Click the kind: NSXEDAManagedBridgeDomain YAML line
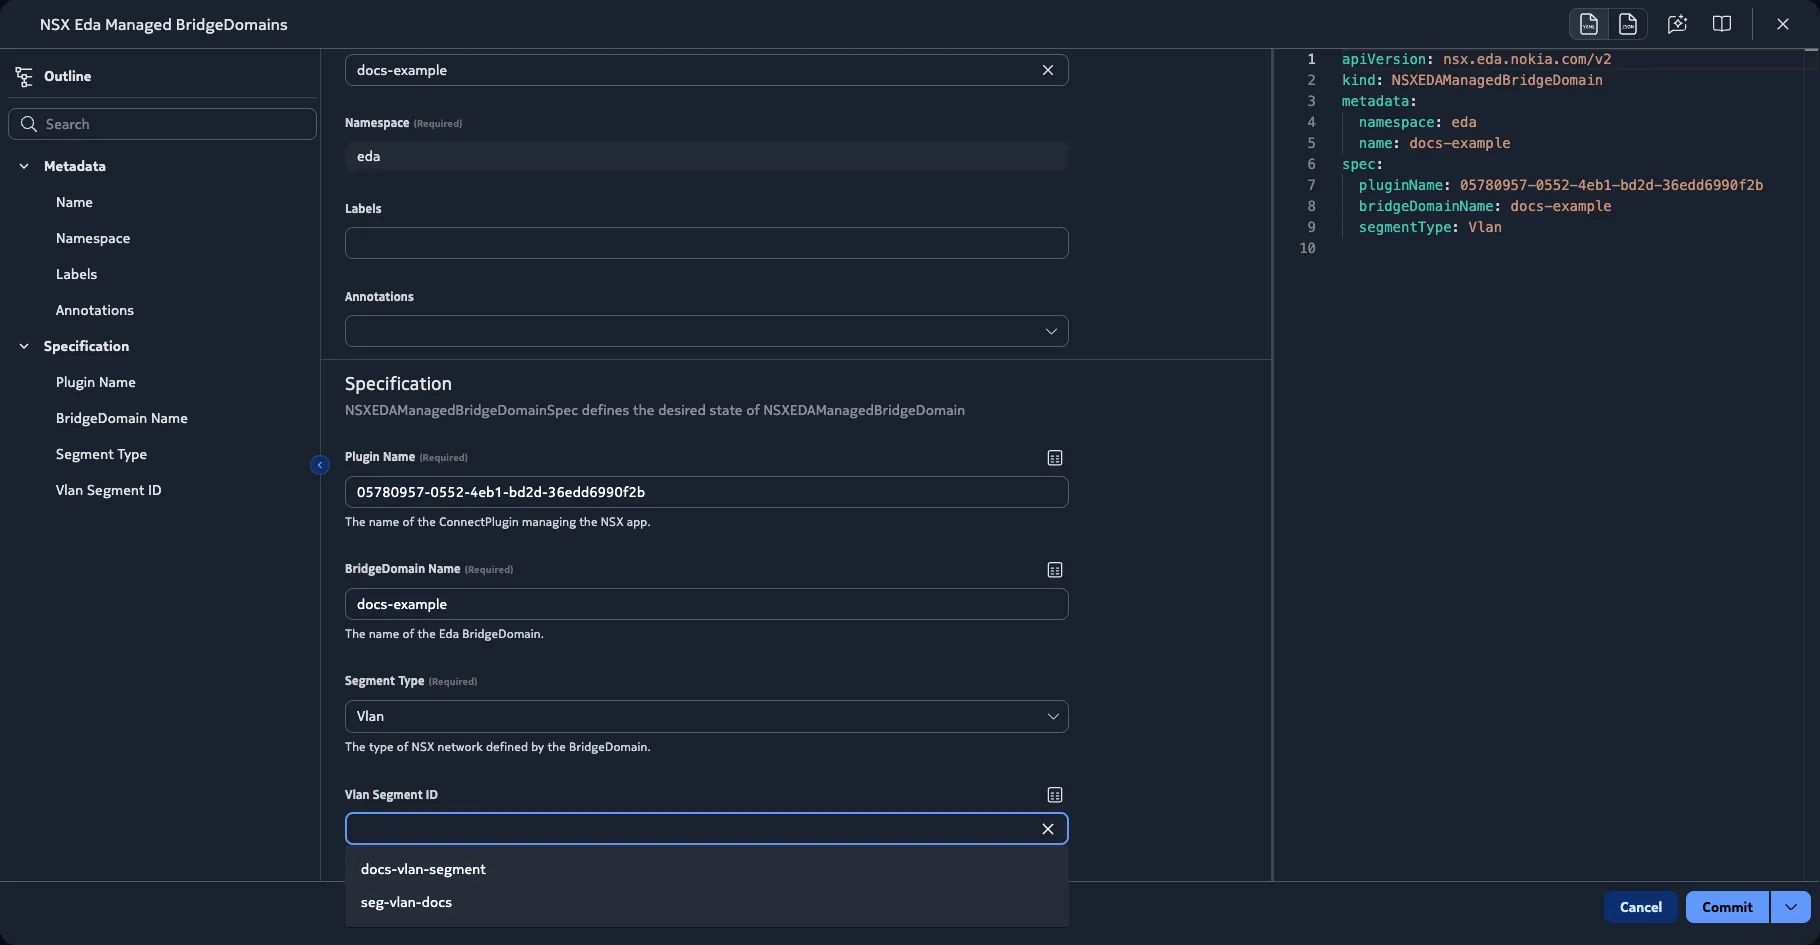Viewport: 1820px width, 945px height. pos(1472,80)
